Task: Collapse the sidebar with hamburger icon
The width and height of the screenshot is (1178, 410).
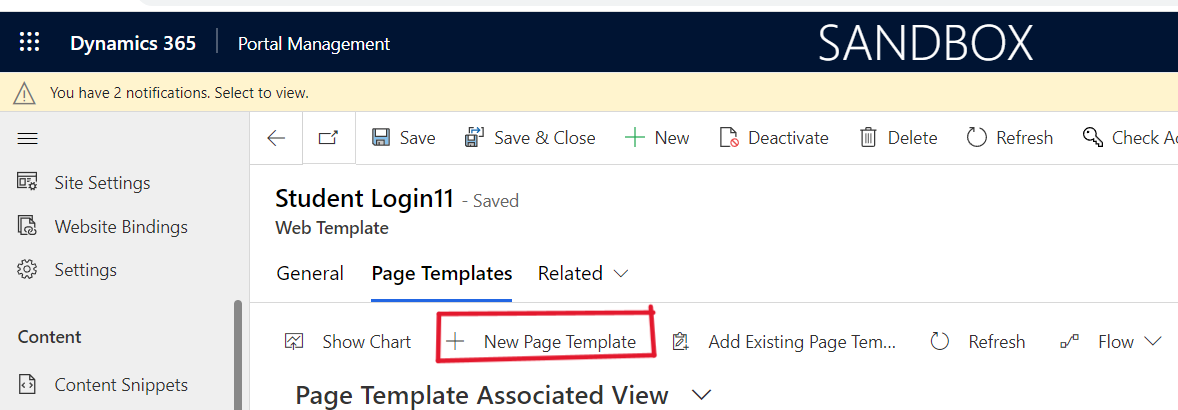Action: pos(28,139)
